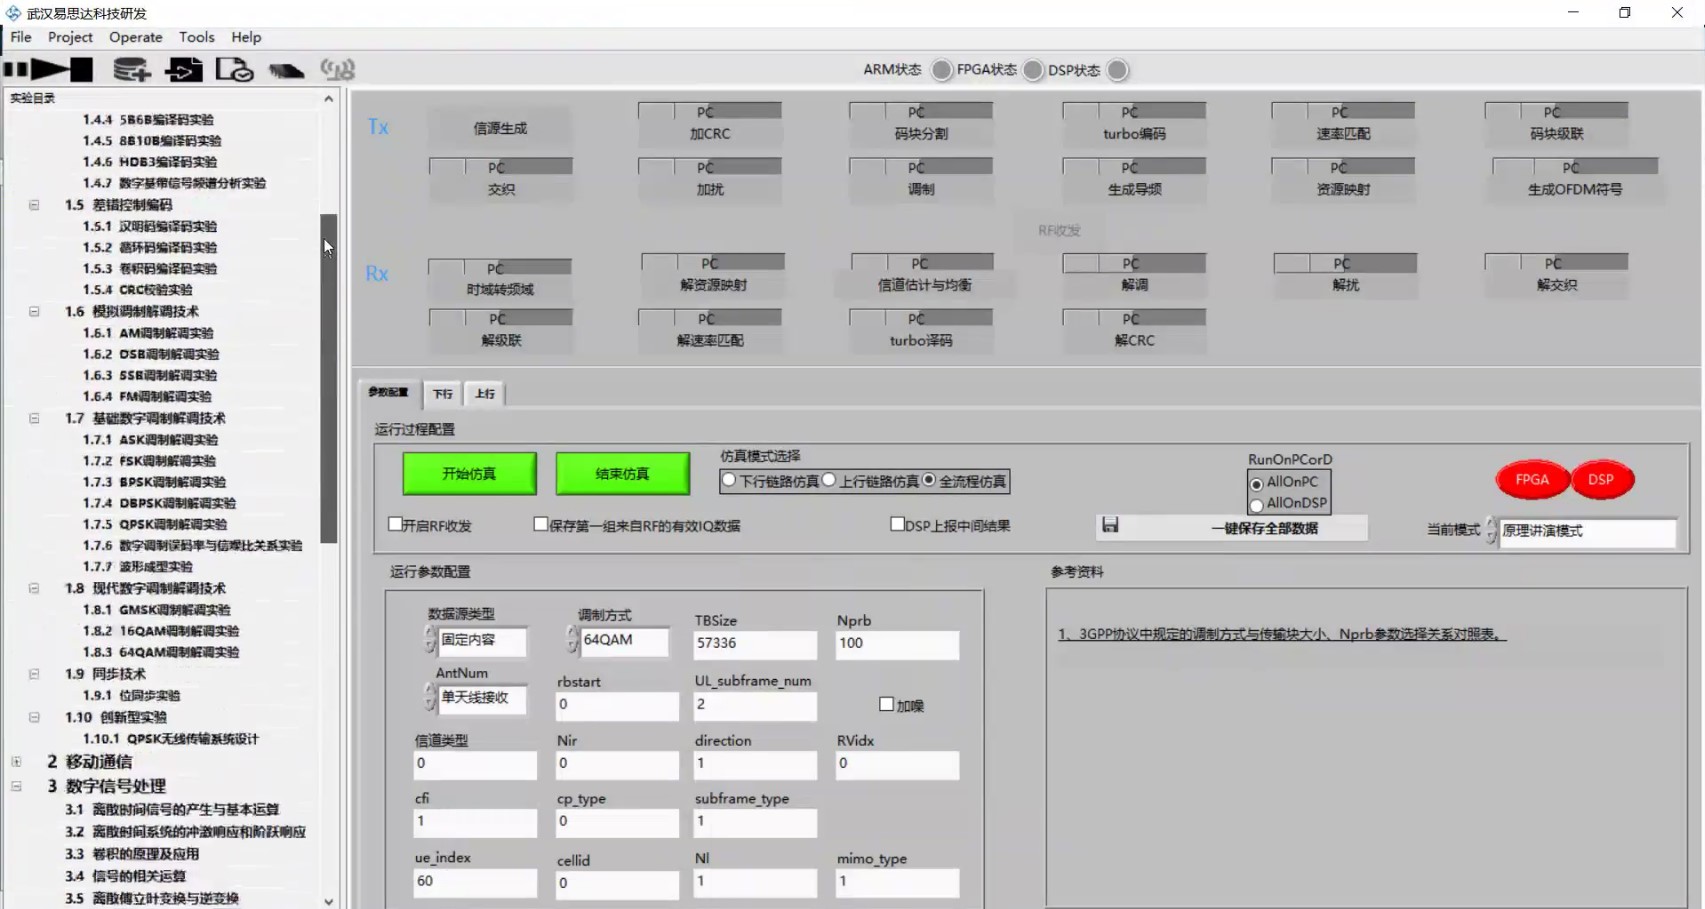The width and height of the screenshot is (1705, 909).
Task: Enable the 开启RF收发 checkbox
Action: [396, 524]
